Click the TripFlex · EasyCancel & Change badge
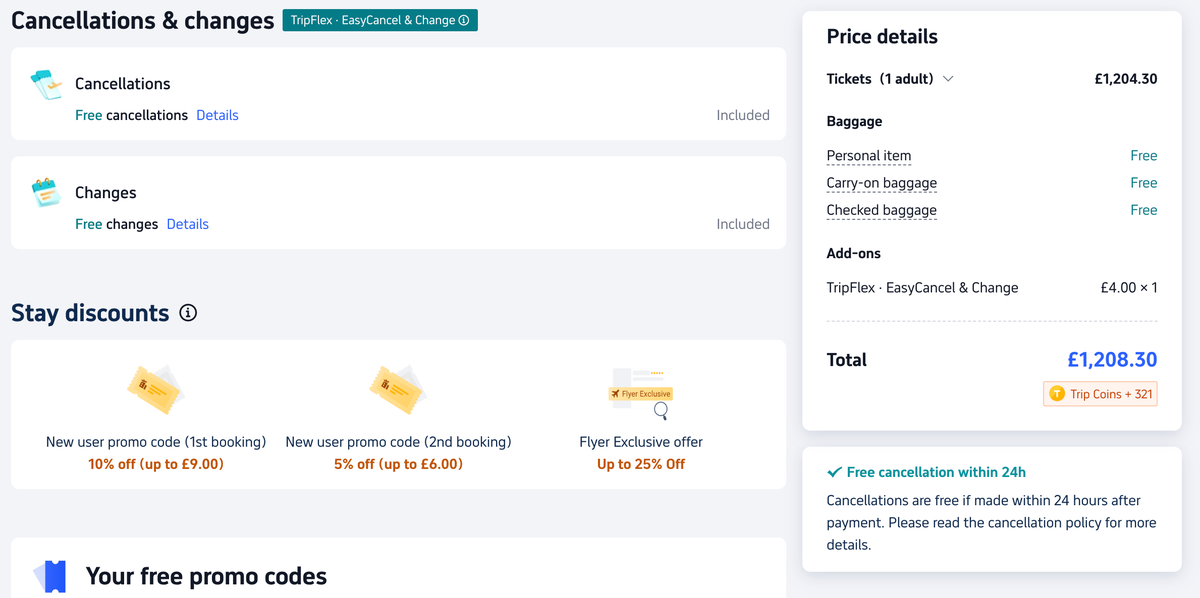The image size is (1200, 598). (x=380, y=19)
